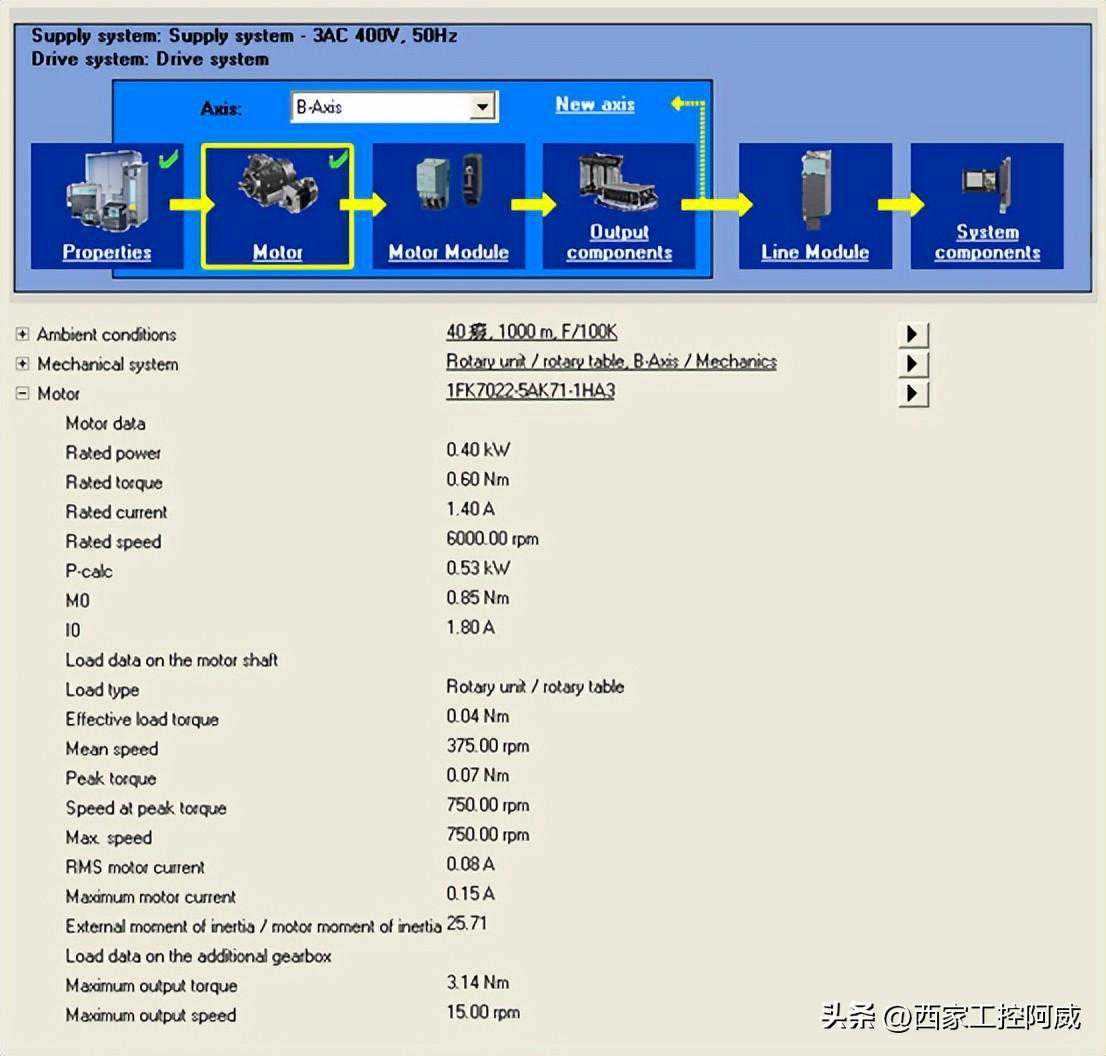The width and height of the screenshot is (1106, 1056).
Task: Expand the Mechanical system section
Action: tap(23, 364)
